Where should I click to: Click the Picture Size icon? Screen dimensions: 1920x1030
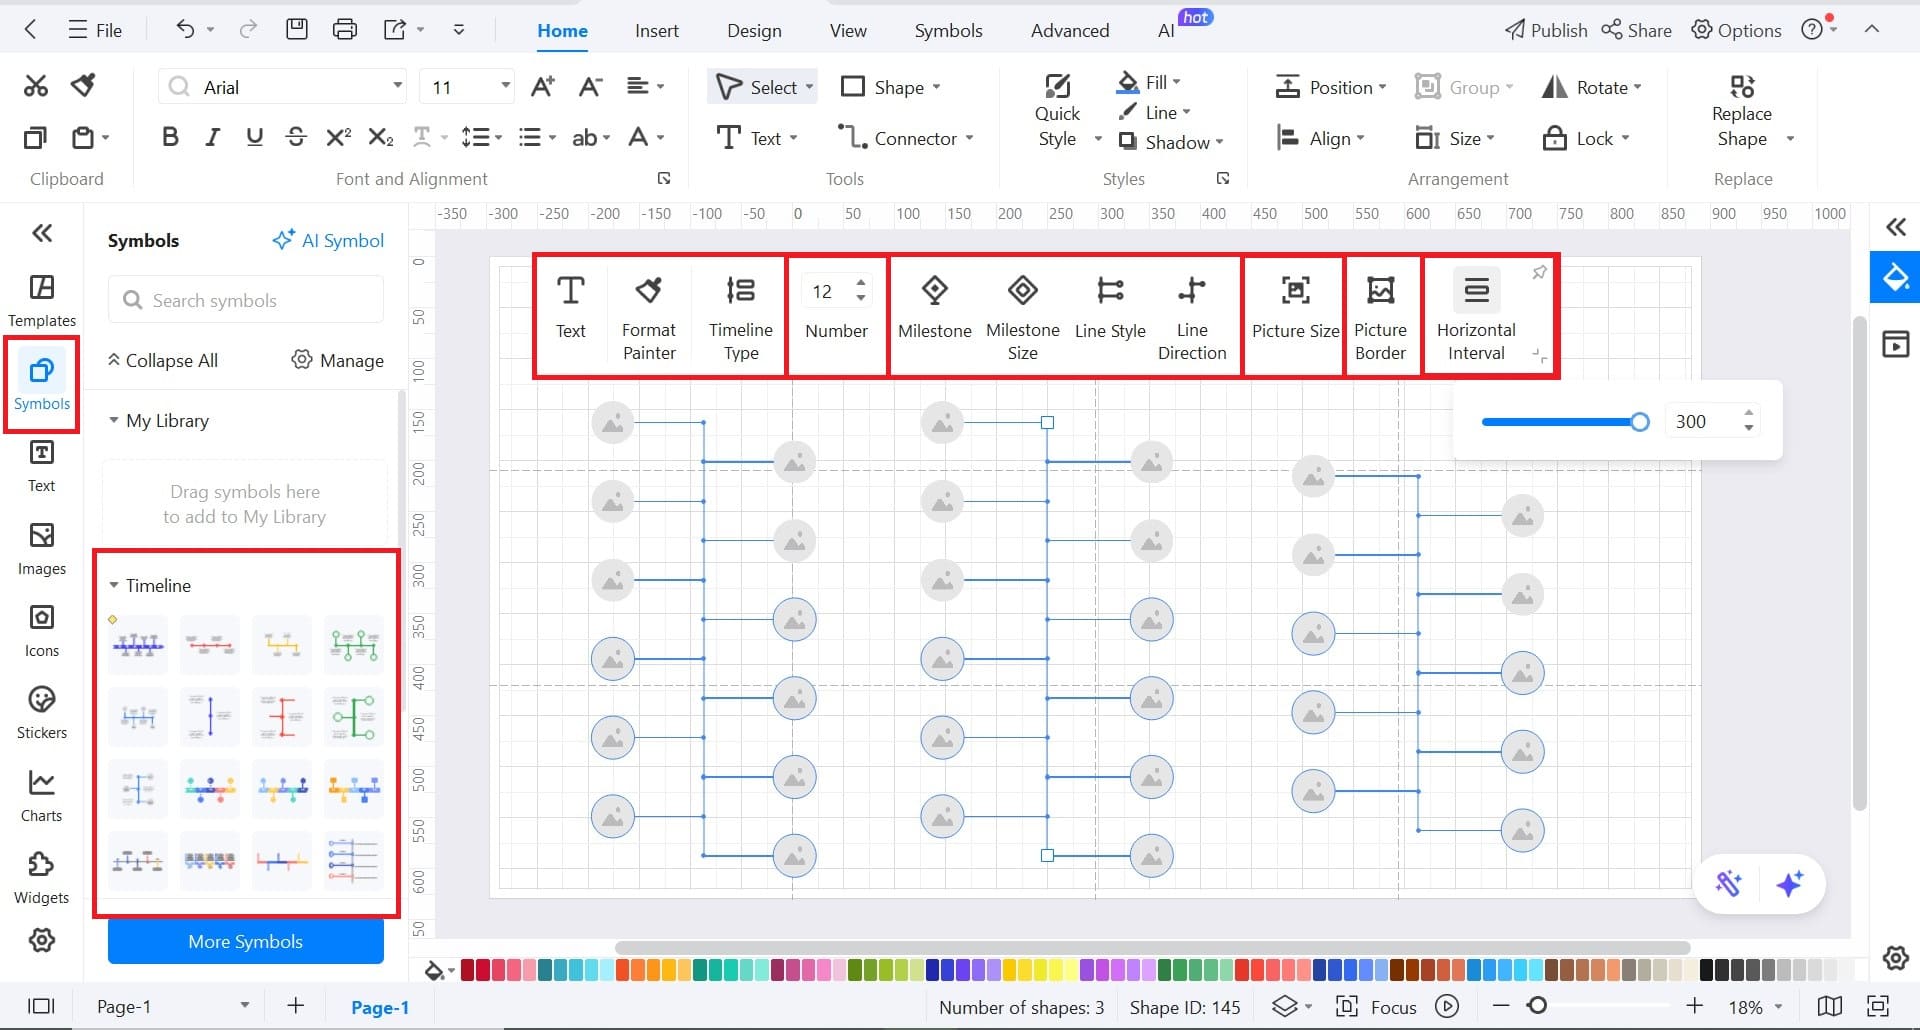pyautogui.click(x=1295, y=290)
